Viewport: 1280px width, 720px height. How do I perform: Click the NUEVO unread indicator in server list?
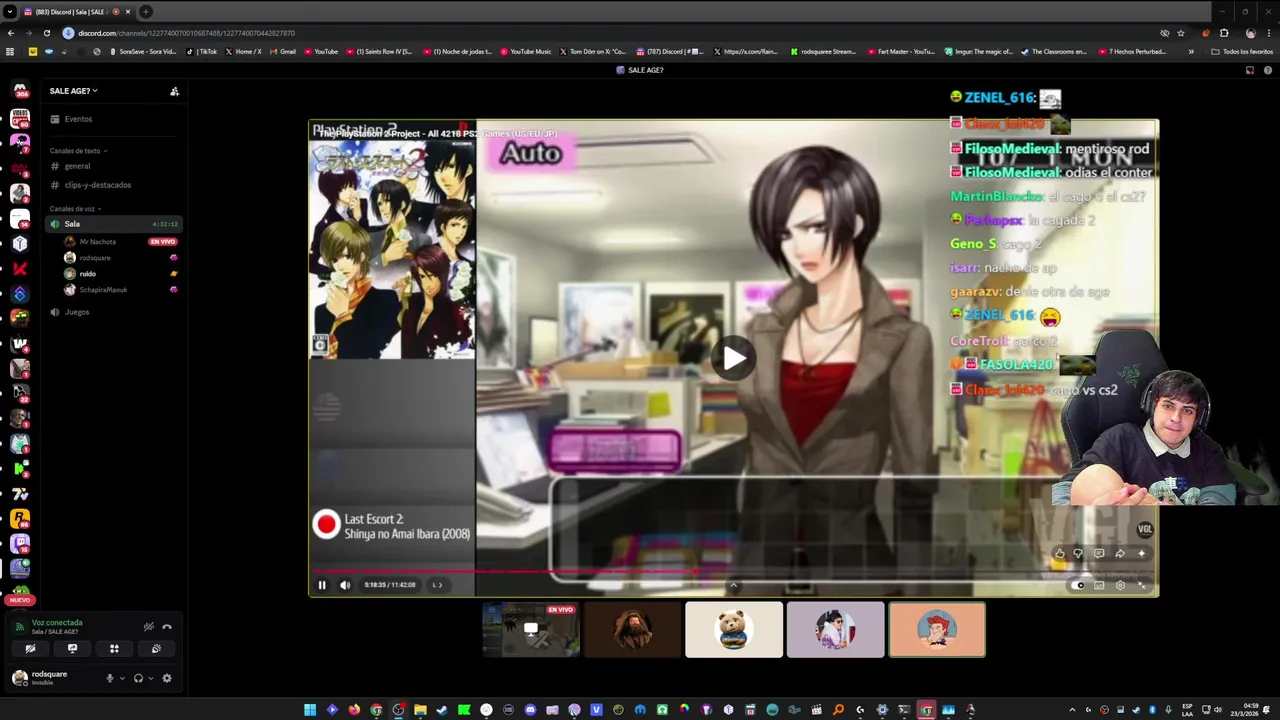click(20, 600)
